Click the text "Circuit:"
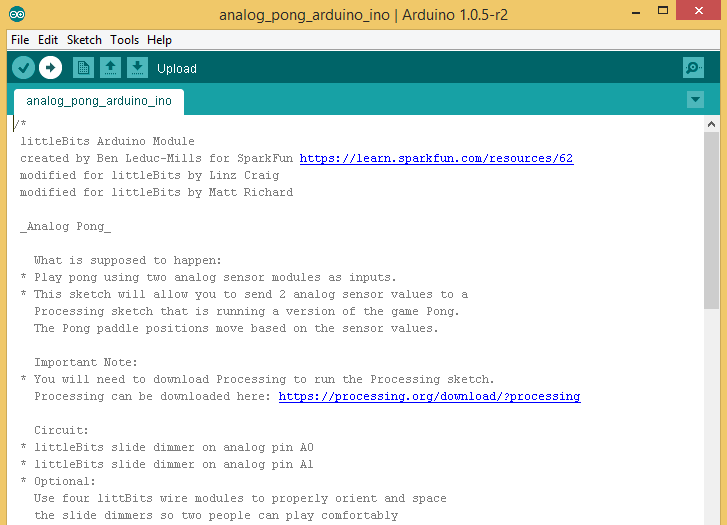The image size is (727, 525). 61,430
